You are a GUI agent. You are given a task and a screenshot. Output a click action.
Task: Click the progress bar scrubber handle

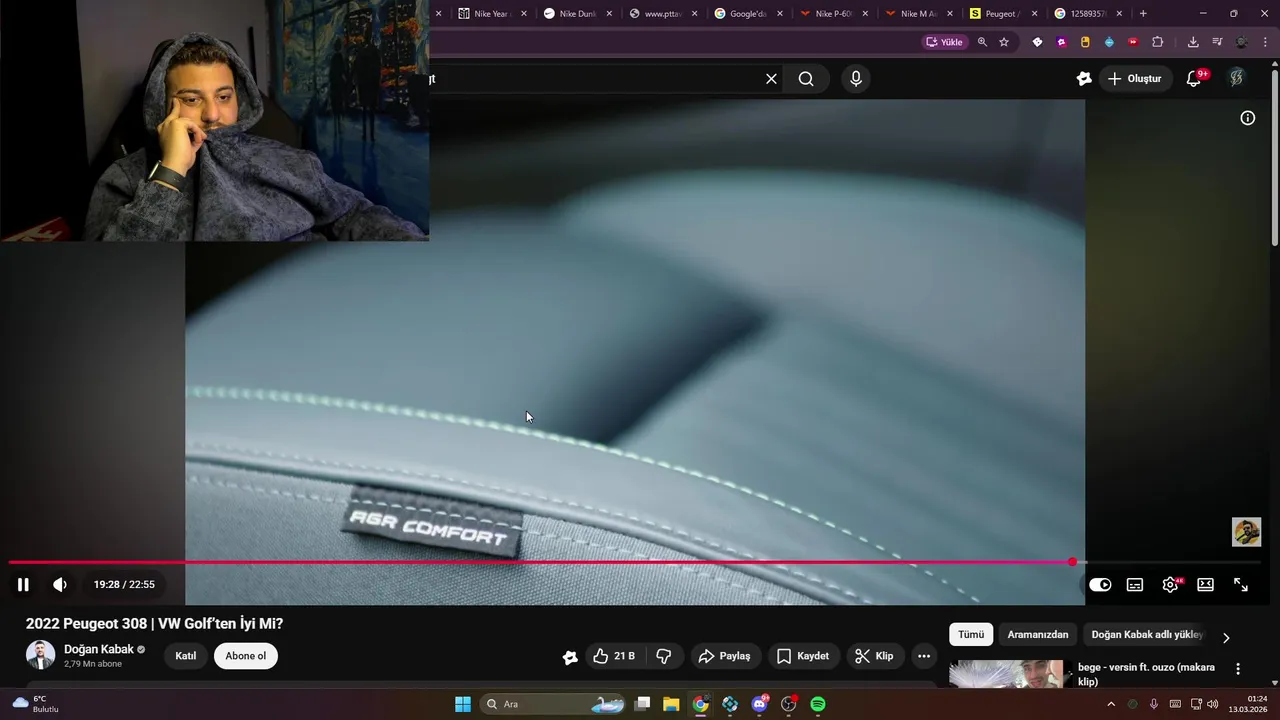click(1073, 562)
